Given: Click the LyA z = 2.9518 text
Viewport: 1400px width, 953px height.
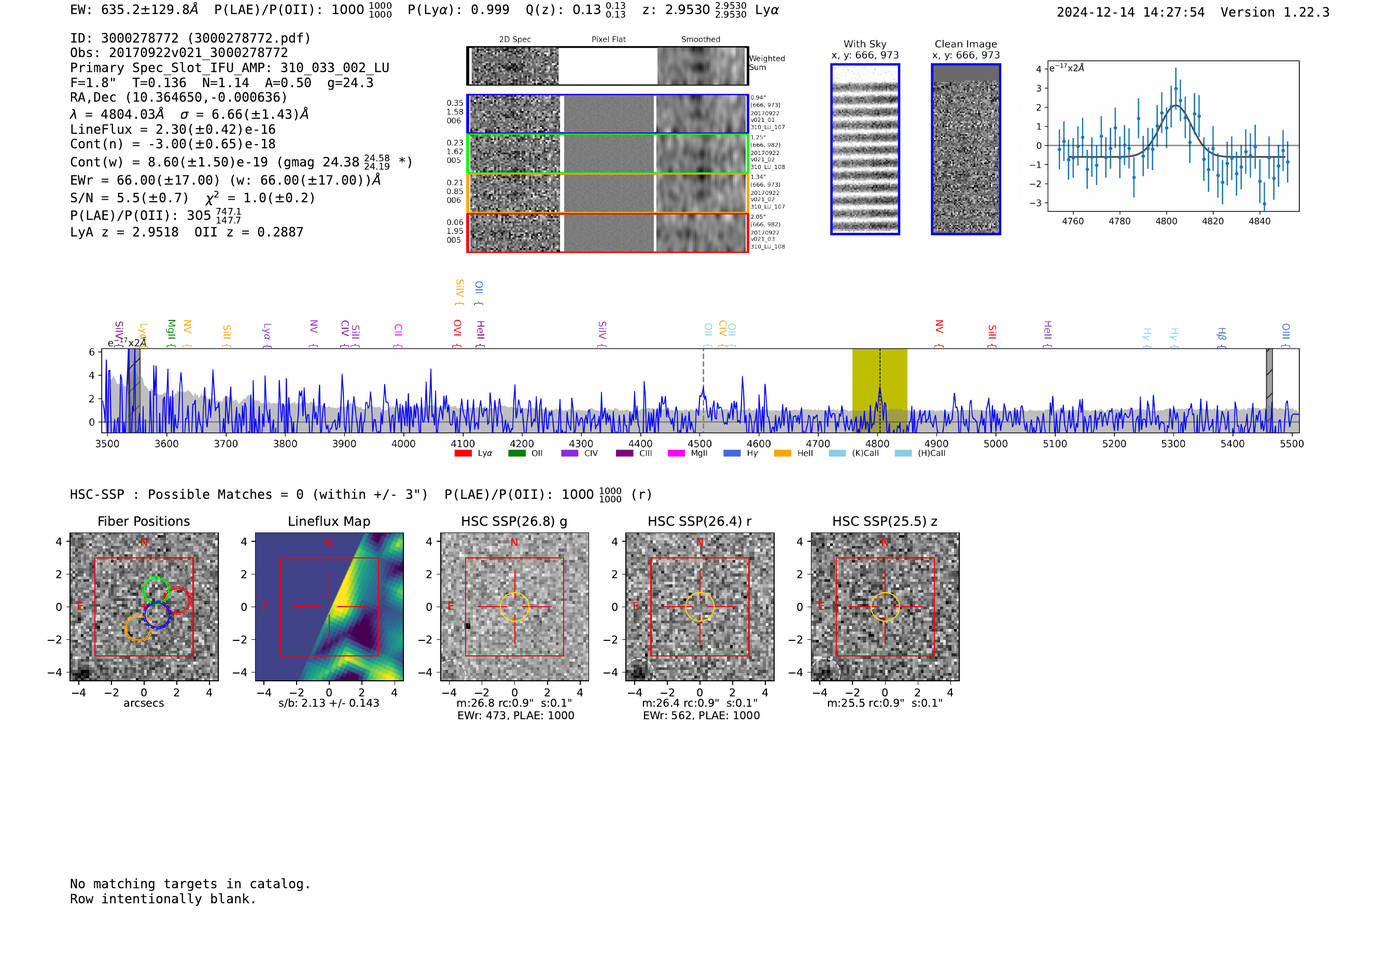Looking at the screenshot, I should click(x=124, y=232).
